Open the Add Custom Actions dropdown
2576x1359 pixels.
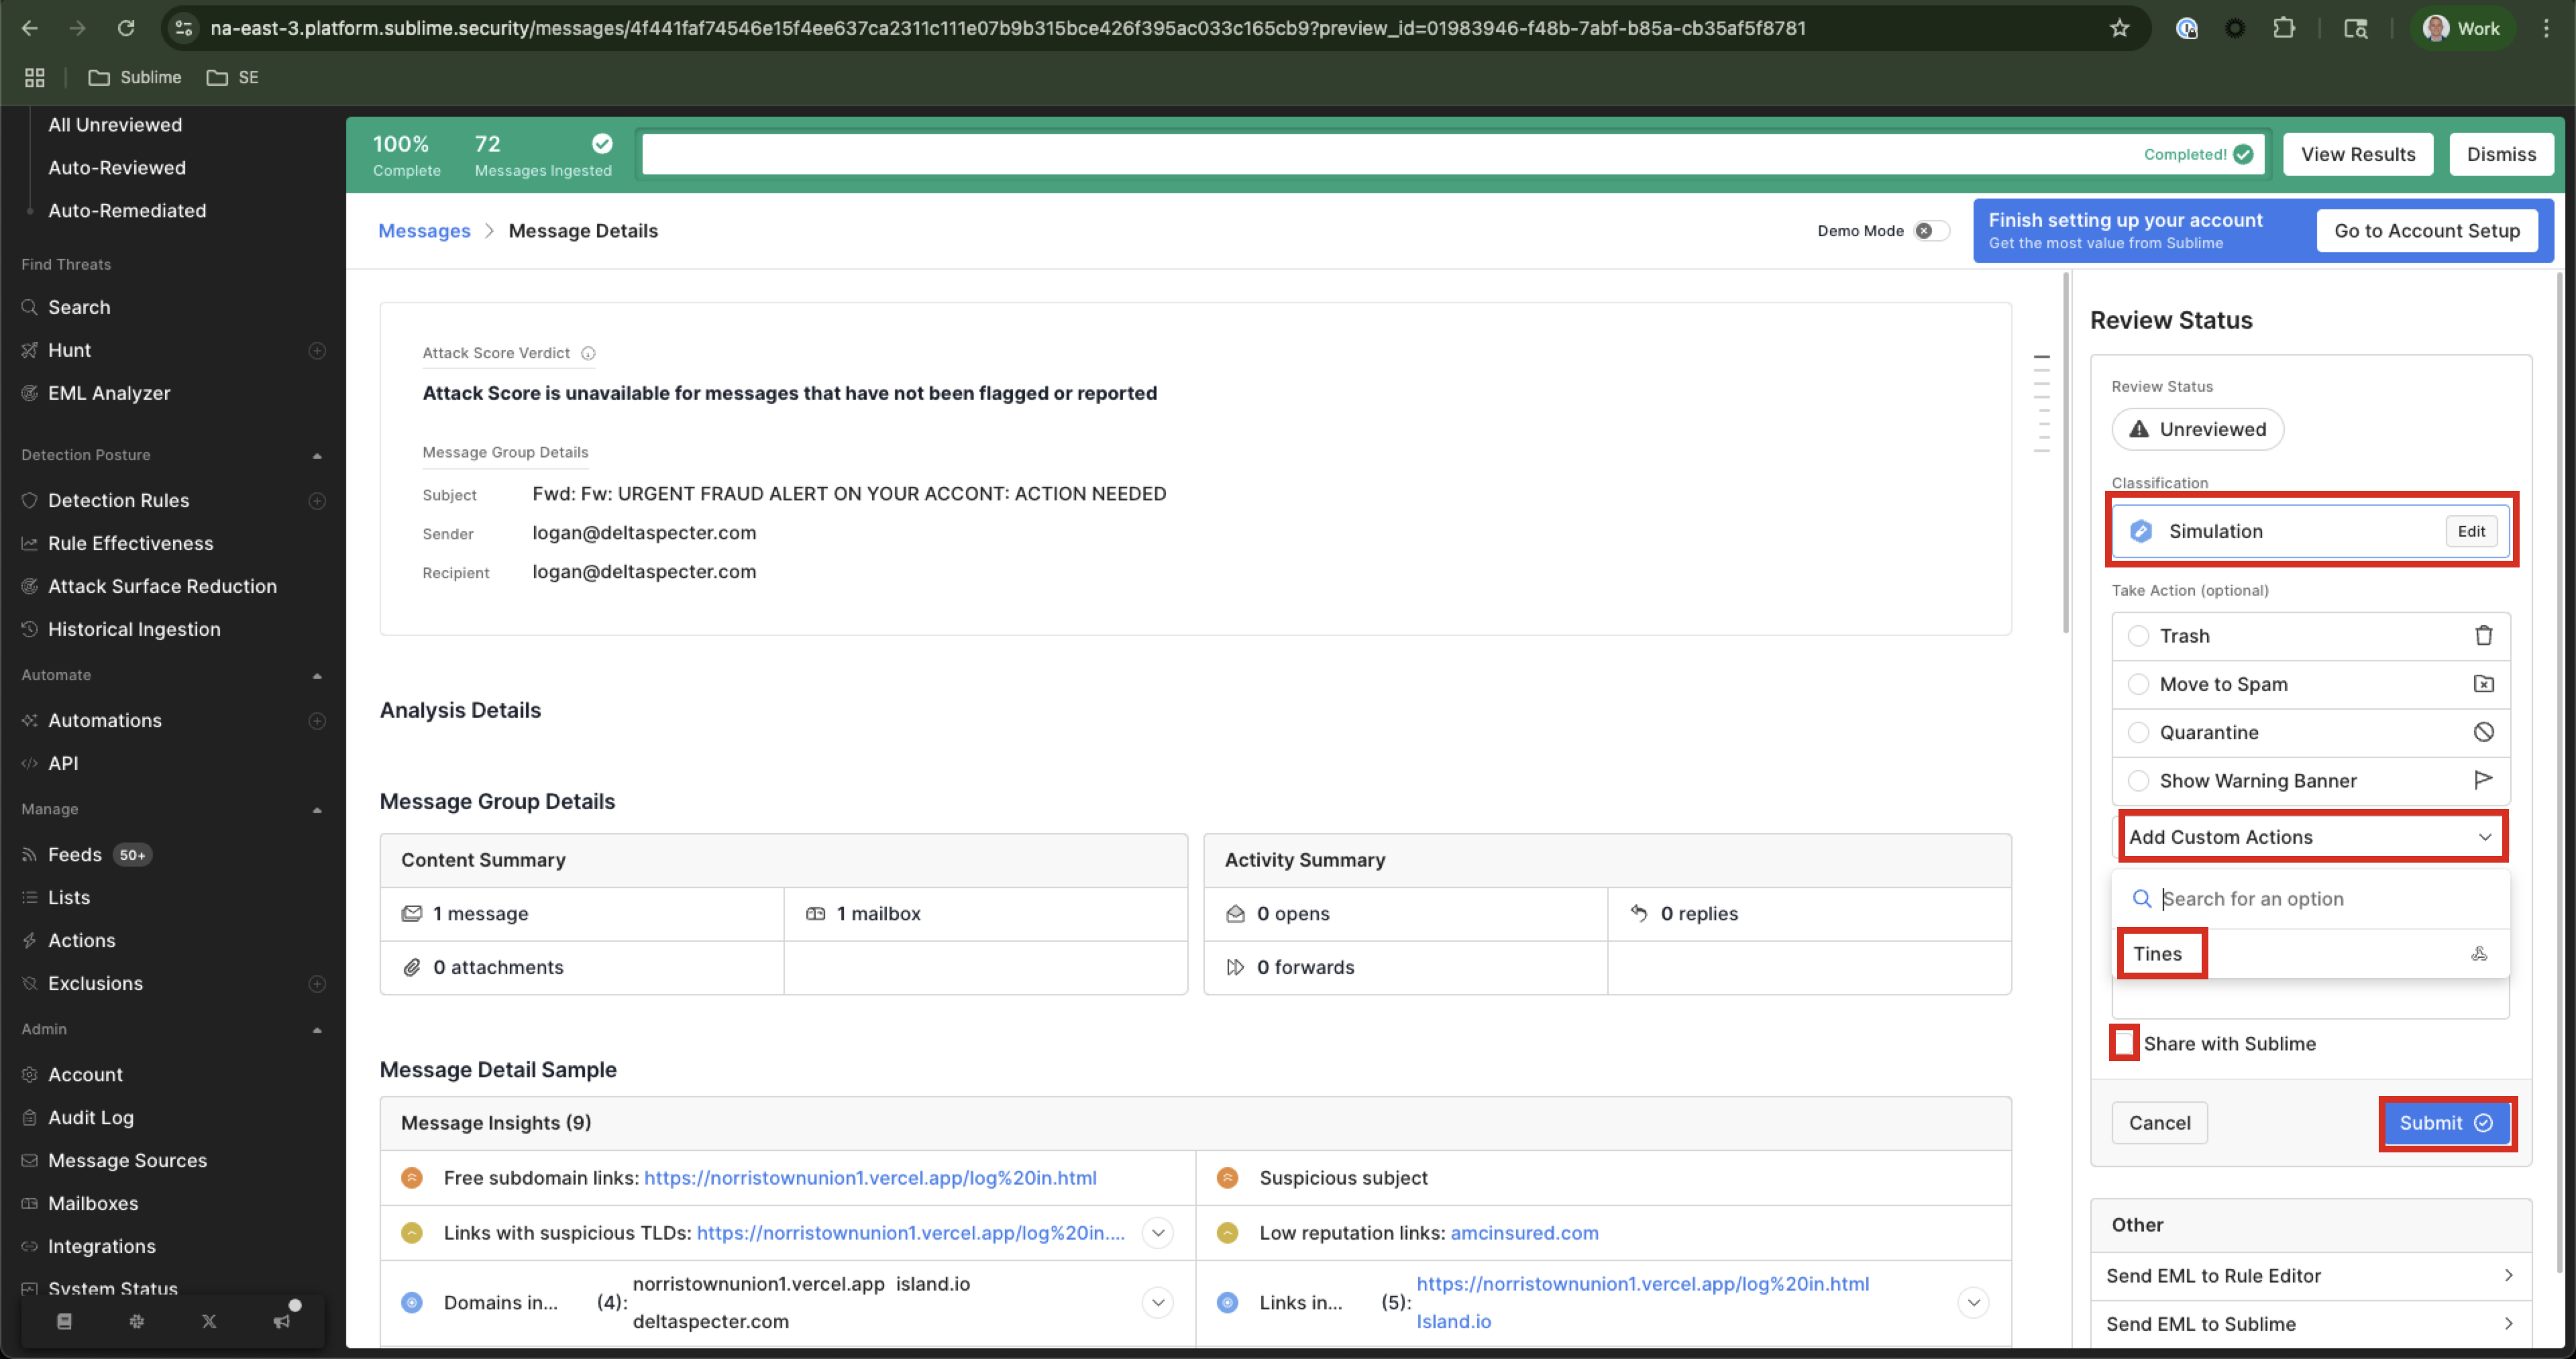tap(2310, 837)
